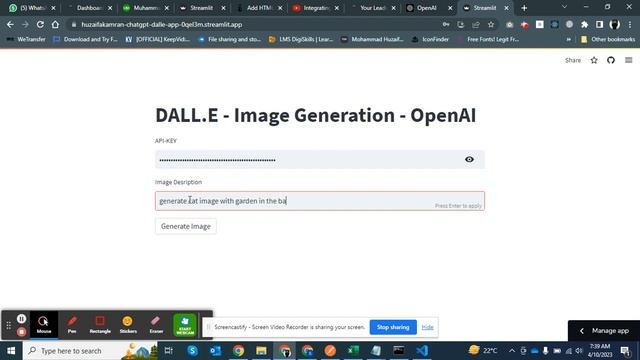Open the WeTransfer bookmark
This screenshot has height=360, width=640.
pos(26,39)
